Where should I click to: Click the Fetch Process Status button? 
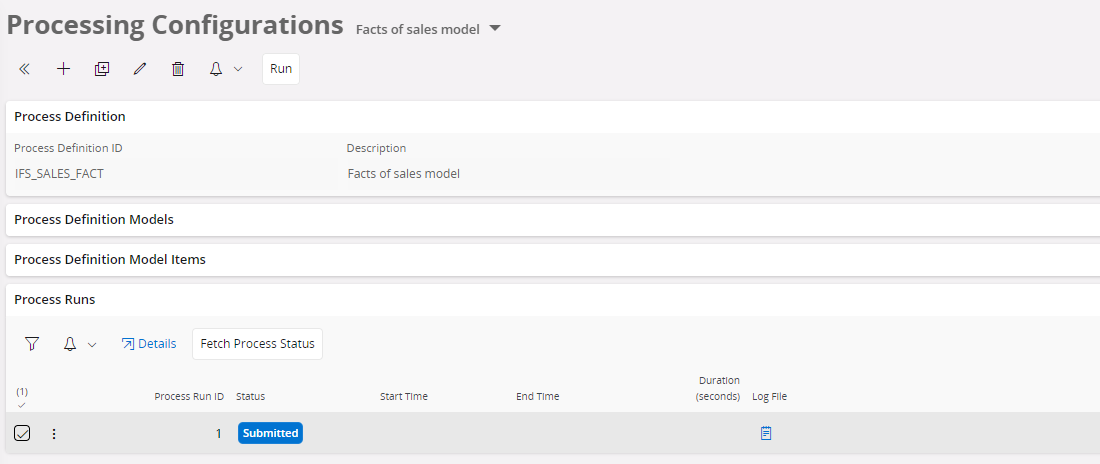tap(257, 344)
